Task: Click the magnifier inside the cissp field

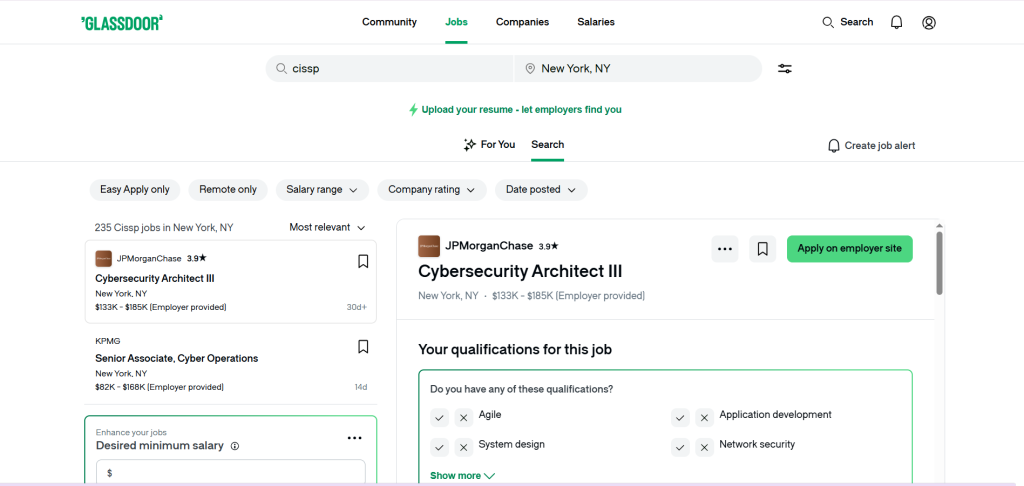Action: tap(281, 69)
